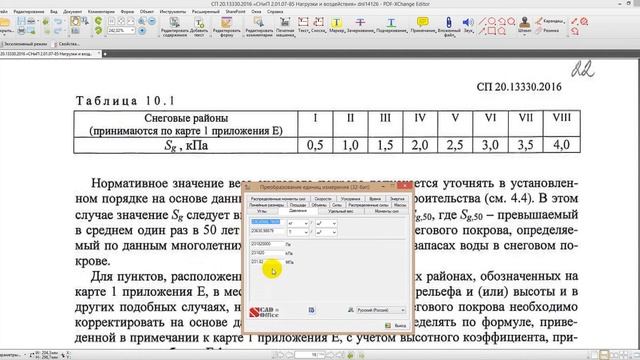Select the Pencil drawing tool
The width and height of the screenshot is (640, 360).
click(551, 21)
